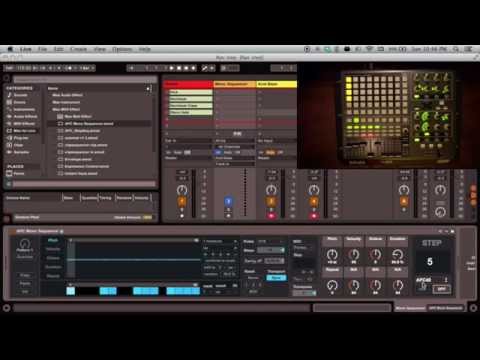Image resolution: width=480 pixels, height=360 pixels.
Task: Toggle Draw Mode pencil in control bar
Action: (205, 68)
